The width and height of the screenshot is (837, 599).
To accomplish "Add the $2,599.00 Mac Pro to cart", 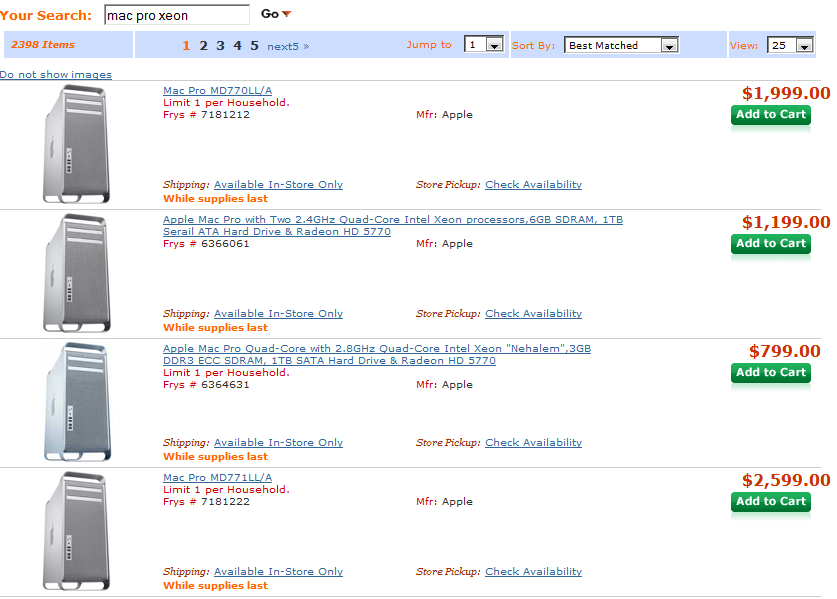I will [x=771, y=502].
